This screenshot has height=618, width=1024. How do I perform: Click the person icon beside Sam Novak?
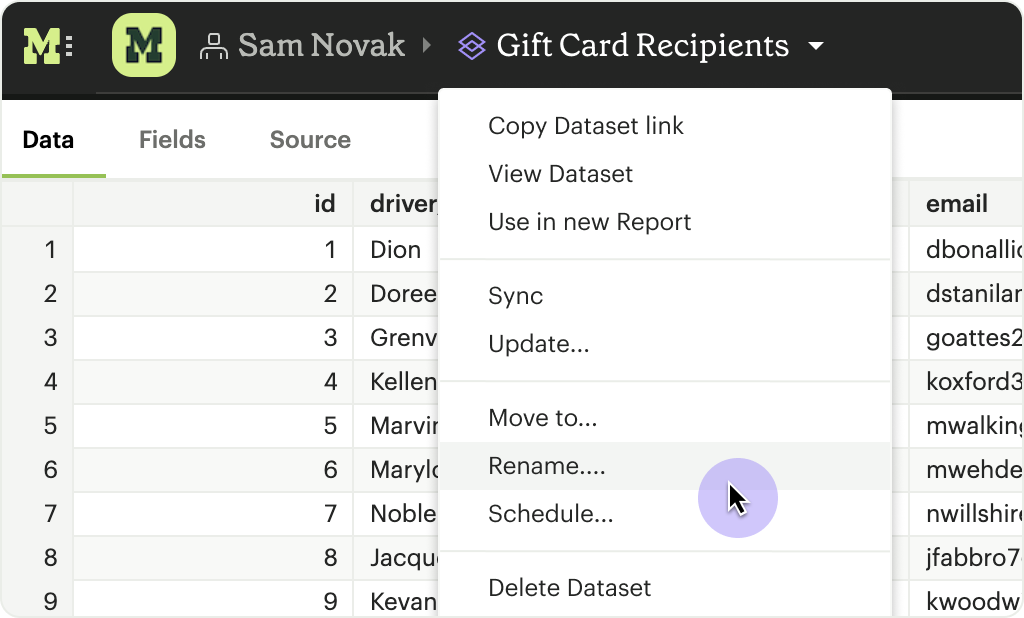click(214, 46)
